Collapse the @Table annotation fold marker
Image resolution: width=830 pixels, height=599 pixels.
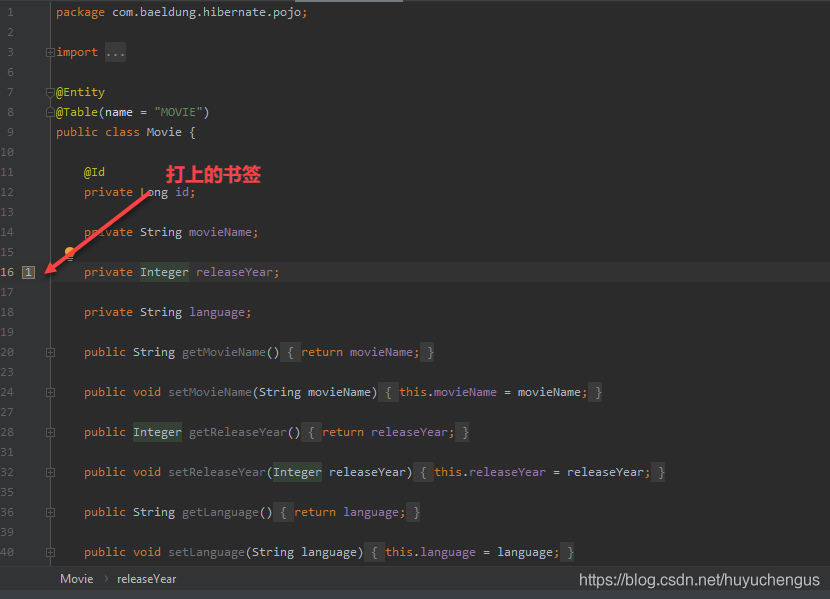pyautogui.click(x=50, y=112)
